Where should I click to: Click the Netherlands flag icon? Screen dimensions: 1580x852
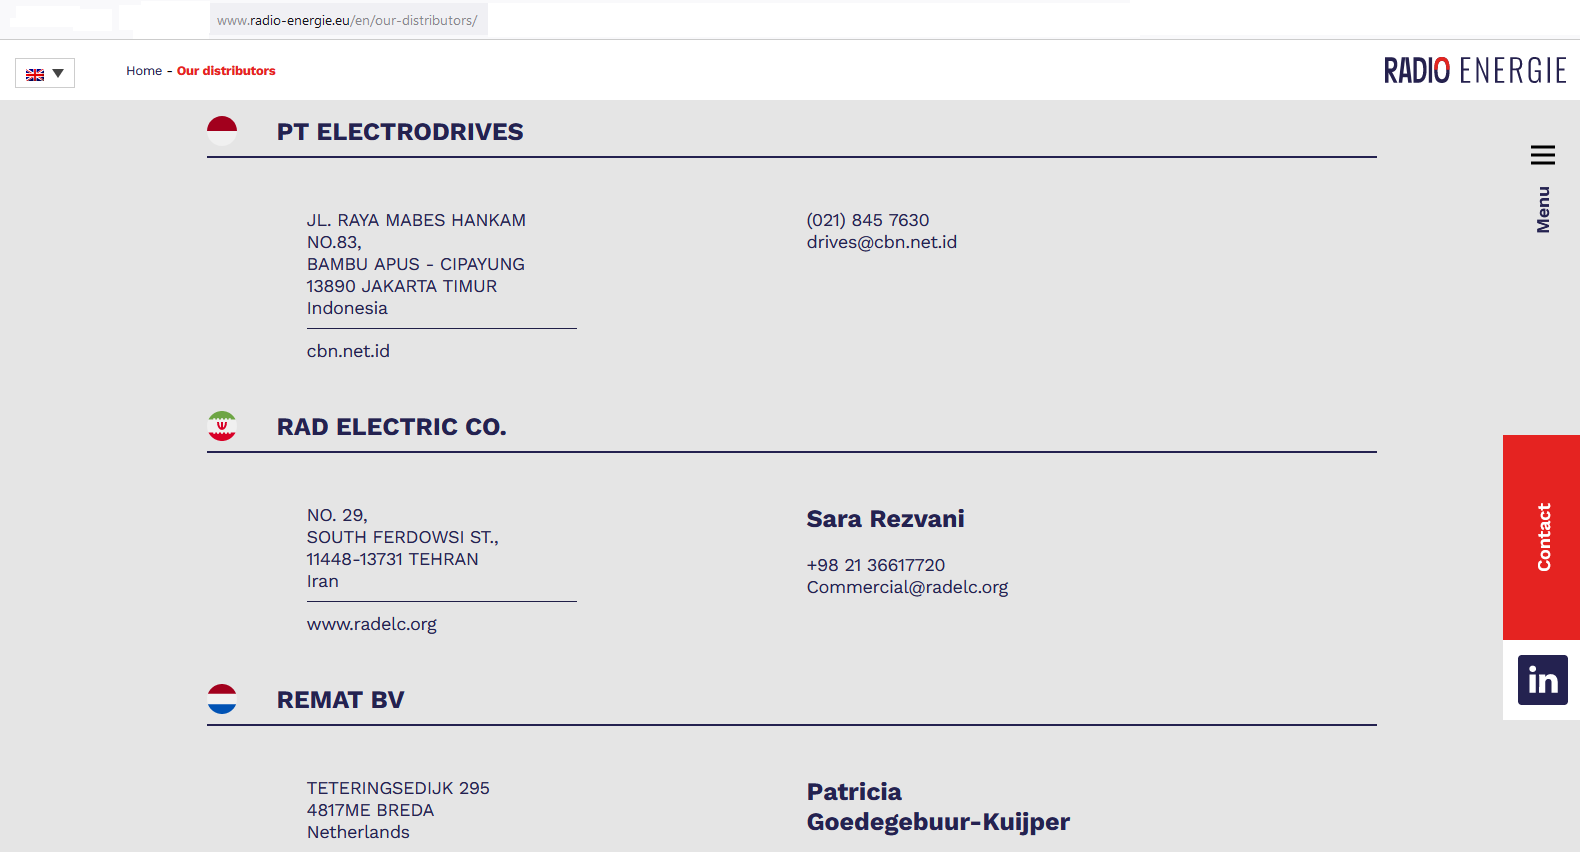pyautogui.click(x=222, y=699)
